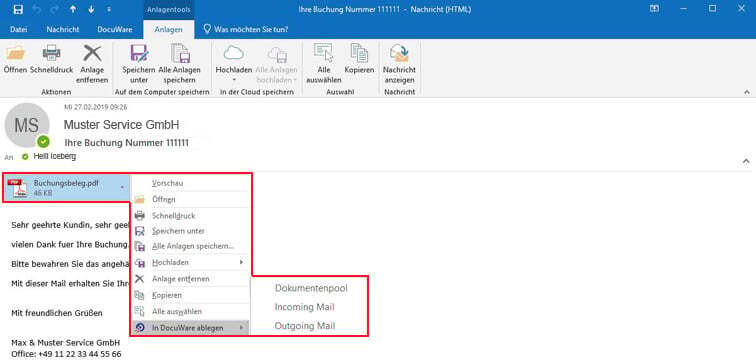Save with the title bar disk icon
Image resolution: width=756 pixels, height=360 pixels.
pyautogui.click(x=18, y=9)
